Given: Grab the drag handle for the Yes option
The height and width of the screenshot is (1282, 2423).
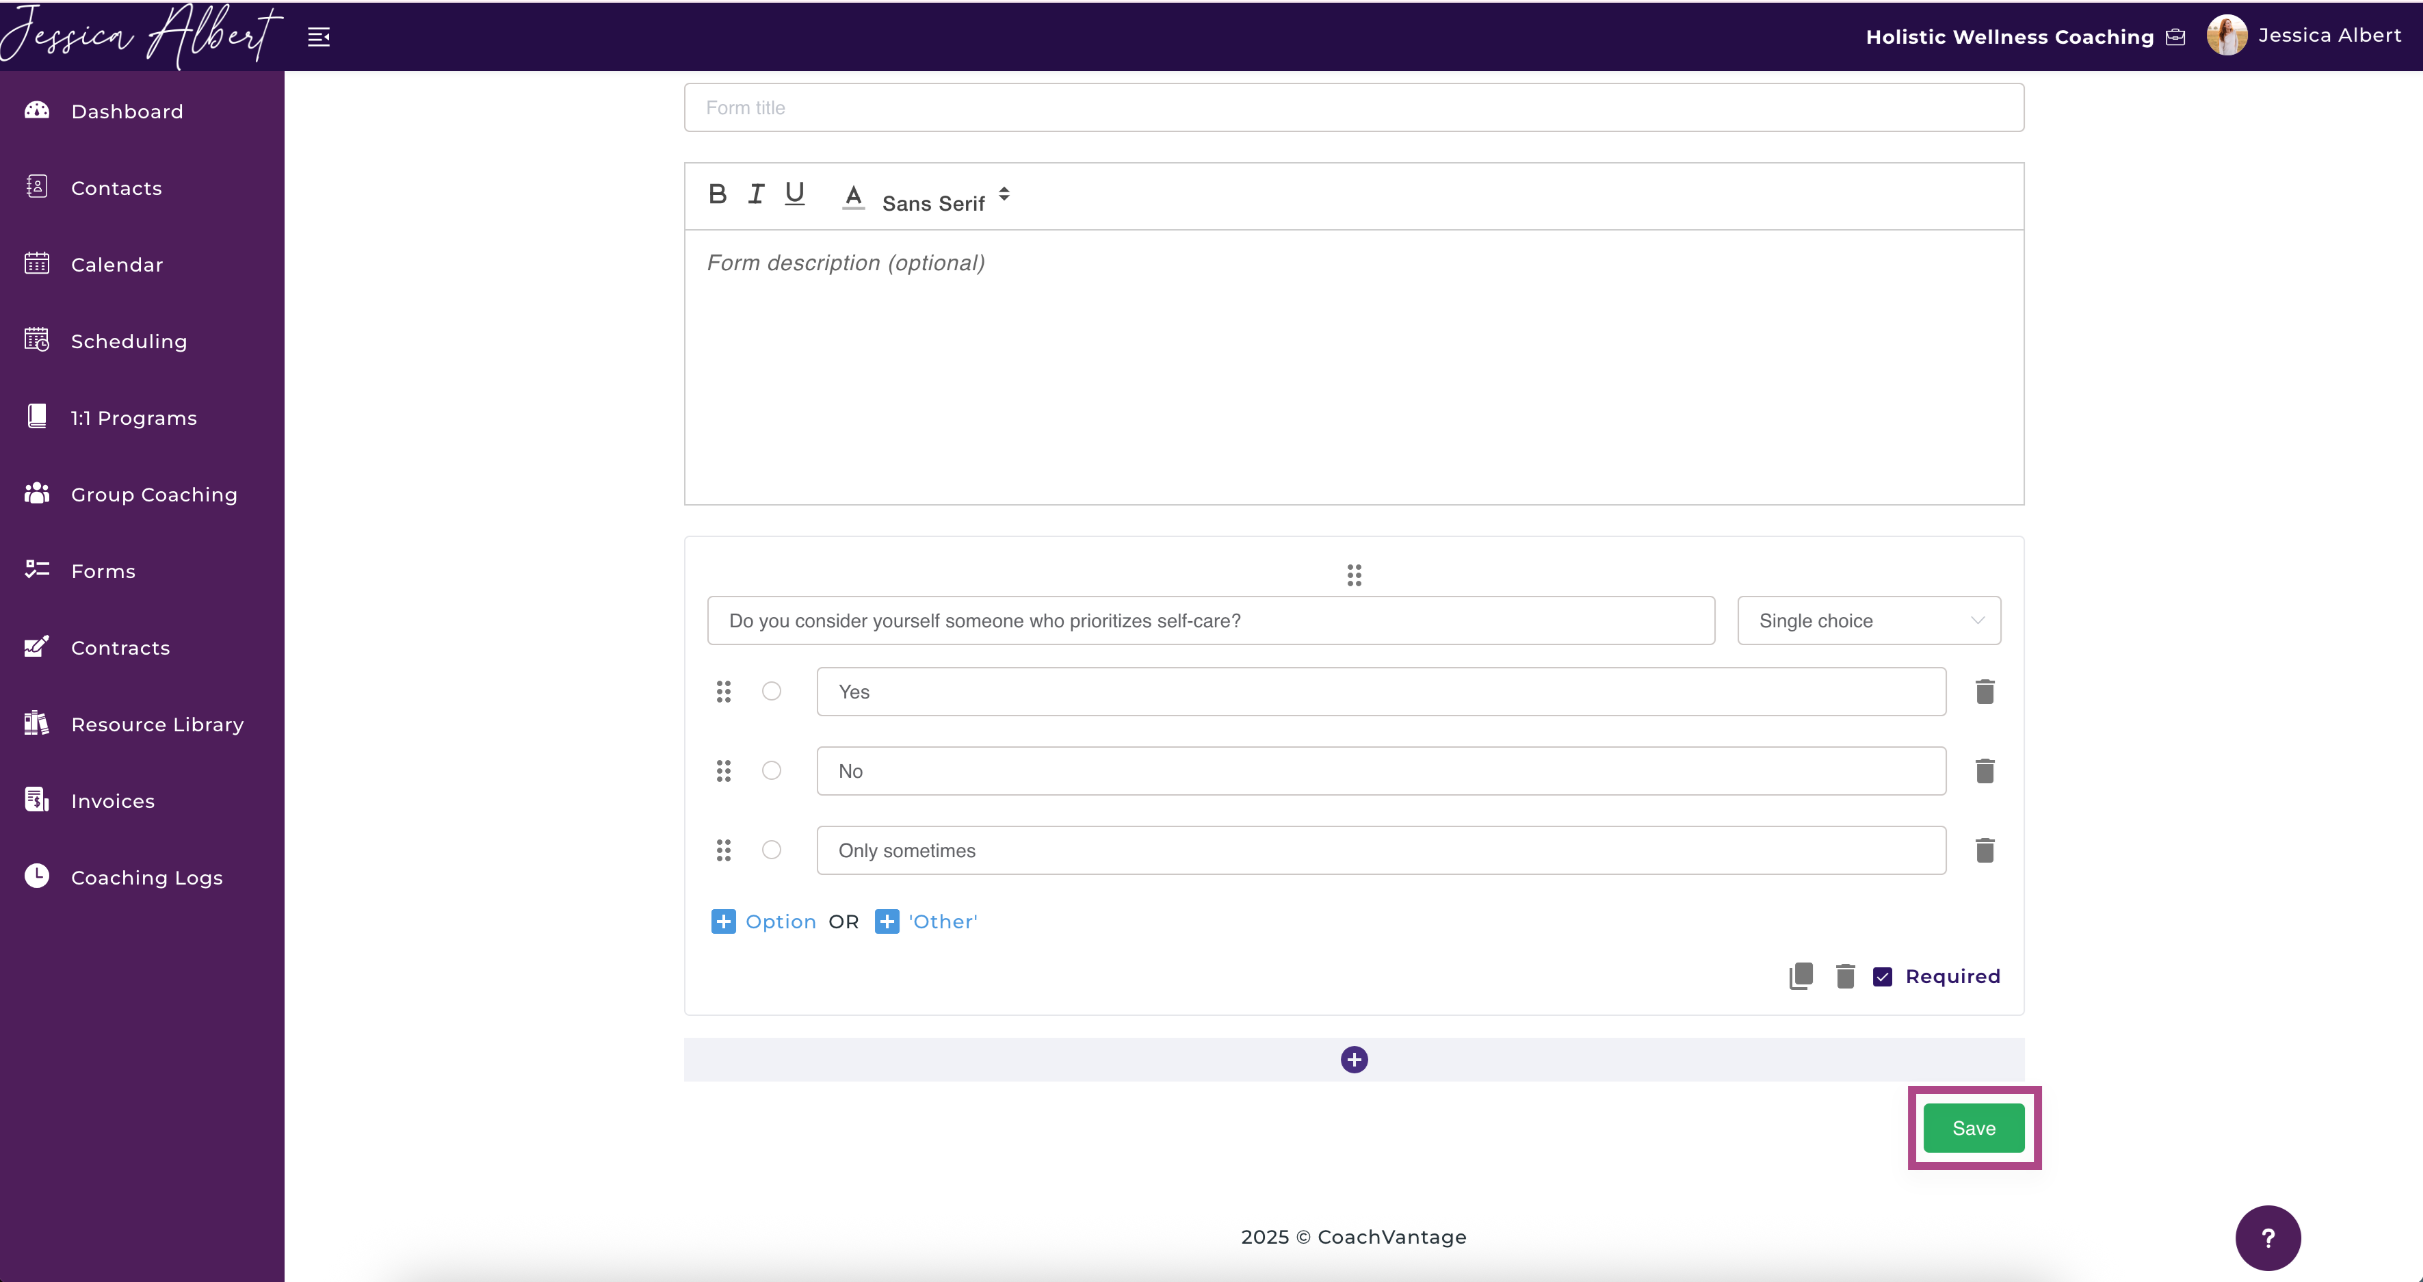Looking at the screenshot, I should point(724,692).
